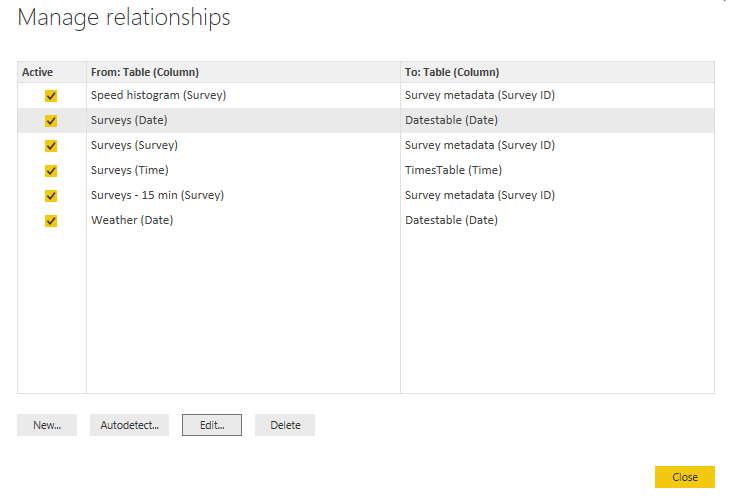
Task: Toggle Active checkbox for Surveys (Survey)
Action: tap(51, 146)
